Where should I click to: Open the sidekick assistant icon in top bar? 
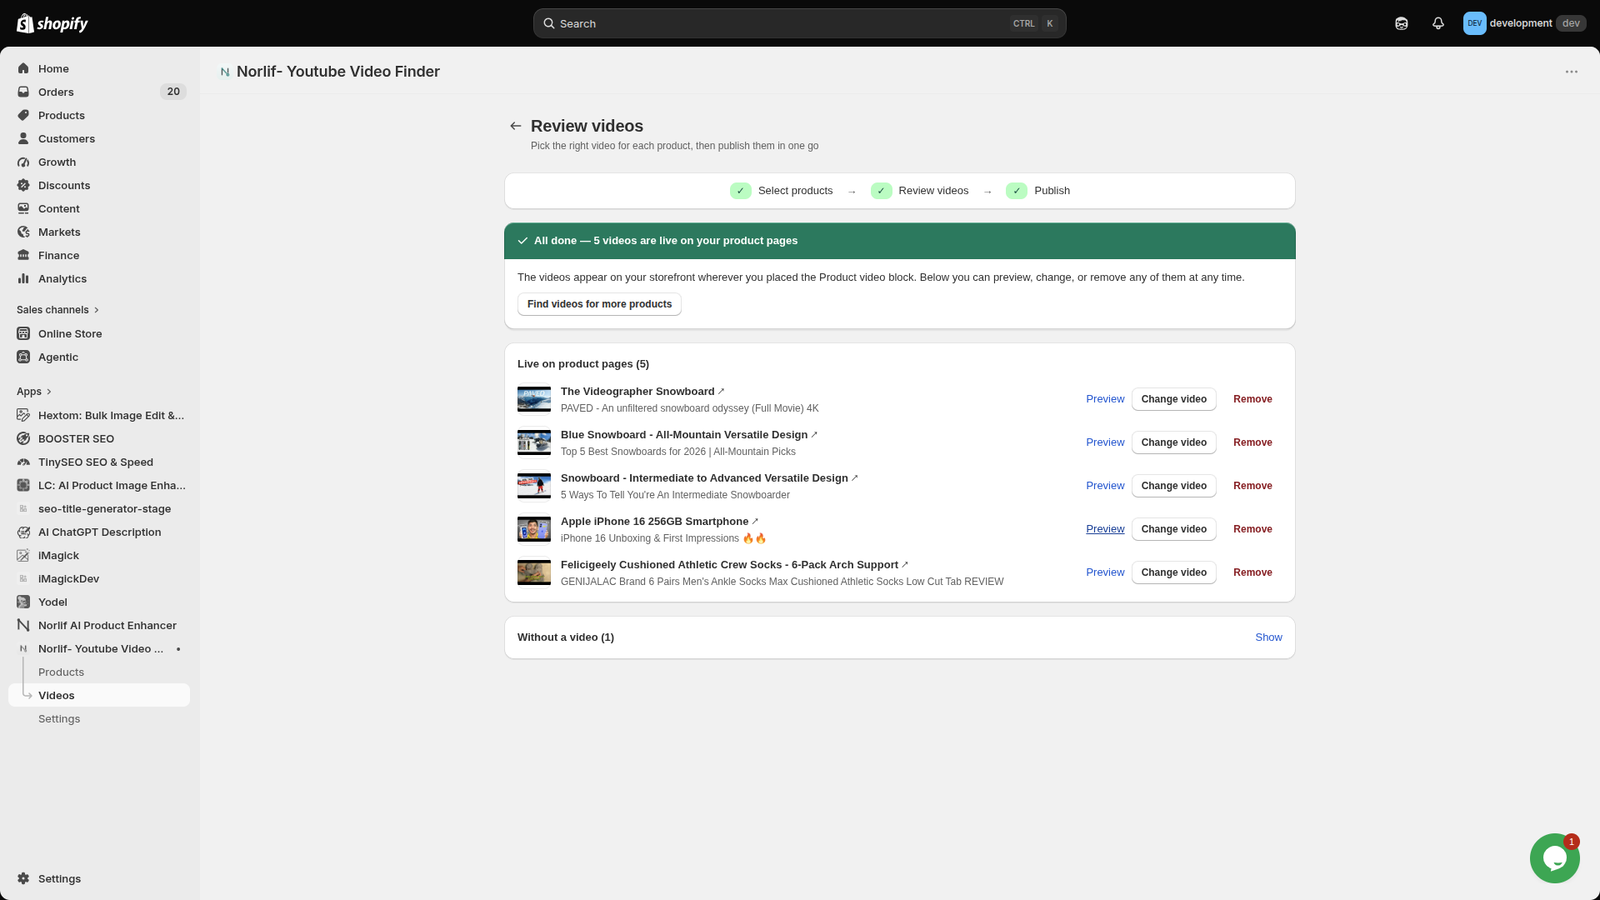tap(1401, 23)
